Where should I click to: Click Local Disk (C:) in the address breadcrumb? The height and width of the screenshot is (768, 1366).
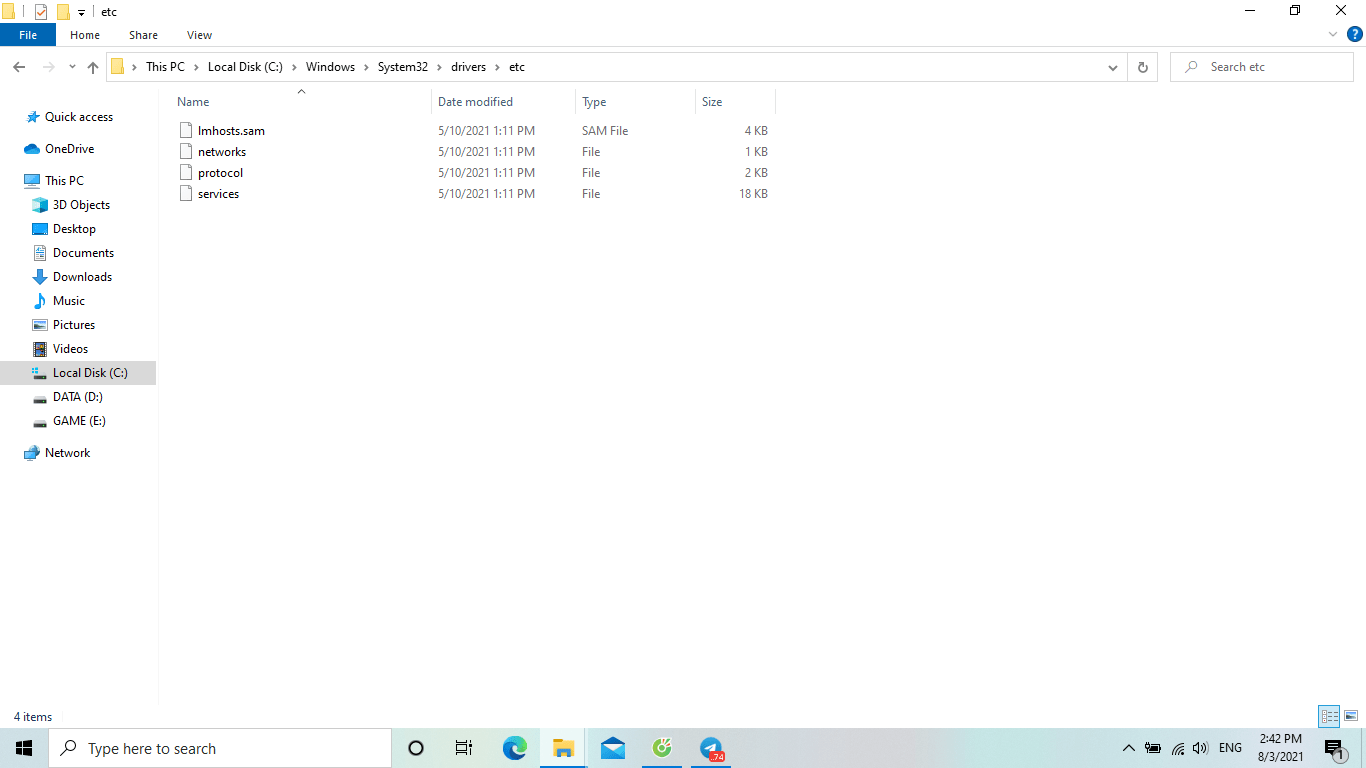pos(245,67)
